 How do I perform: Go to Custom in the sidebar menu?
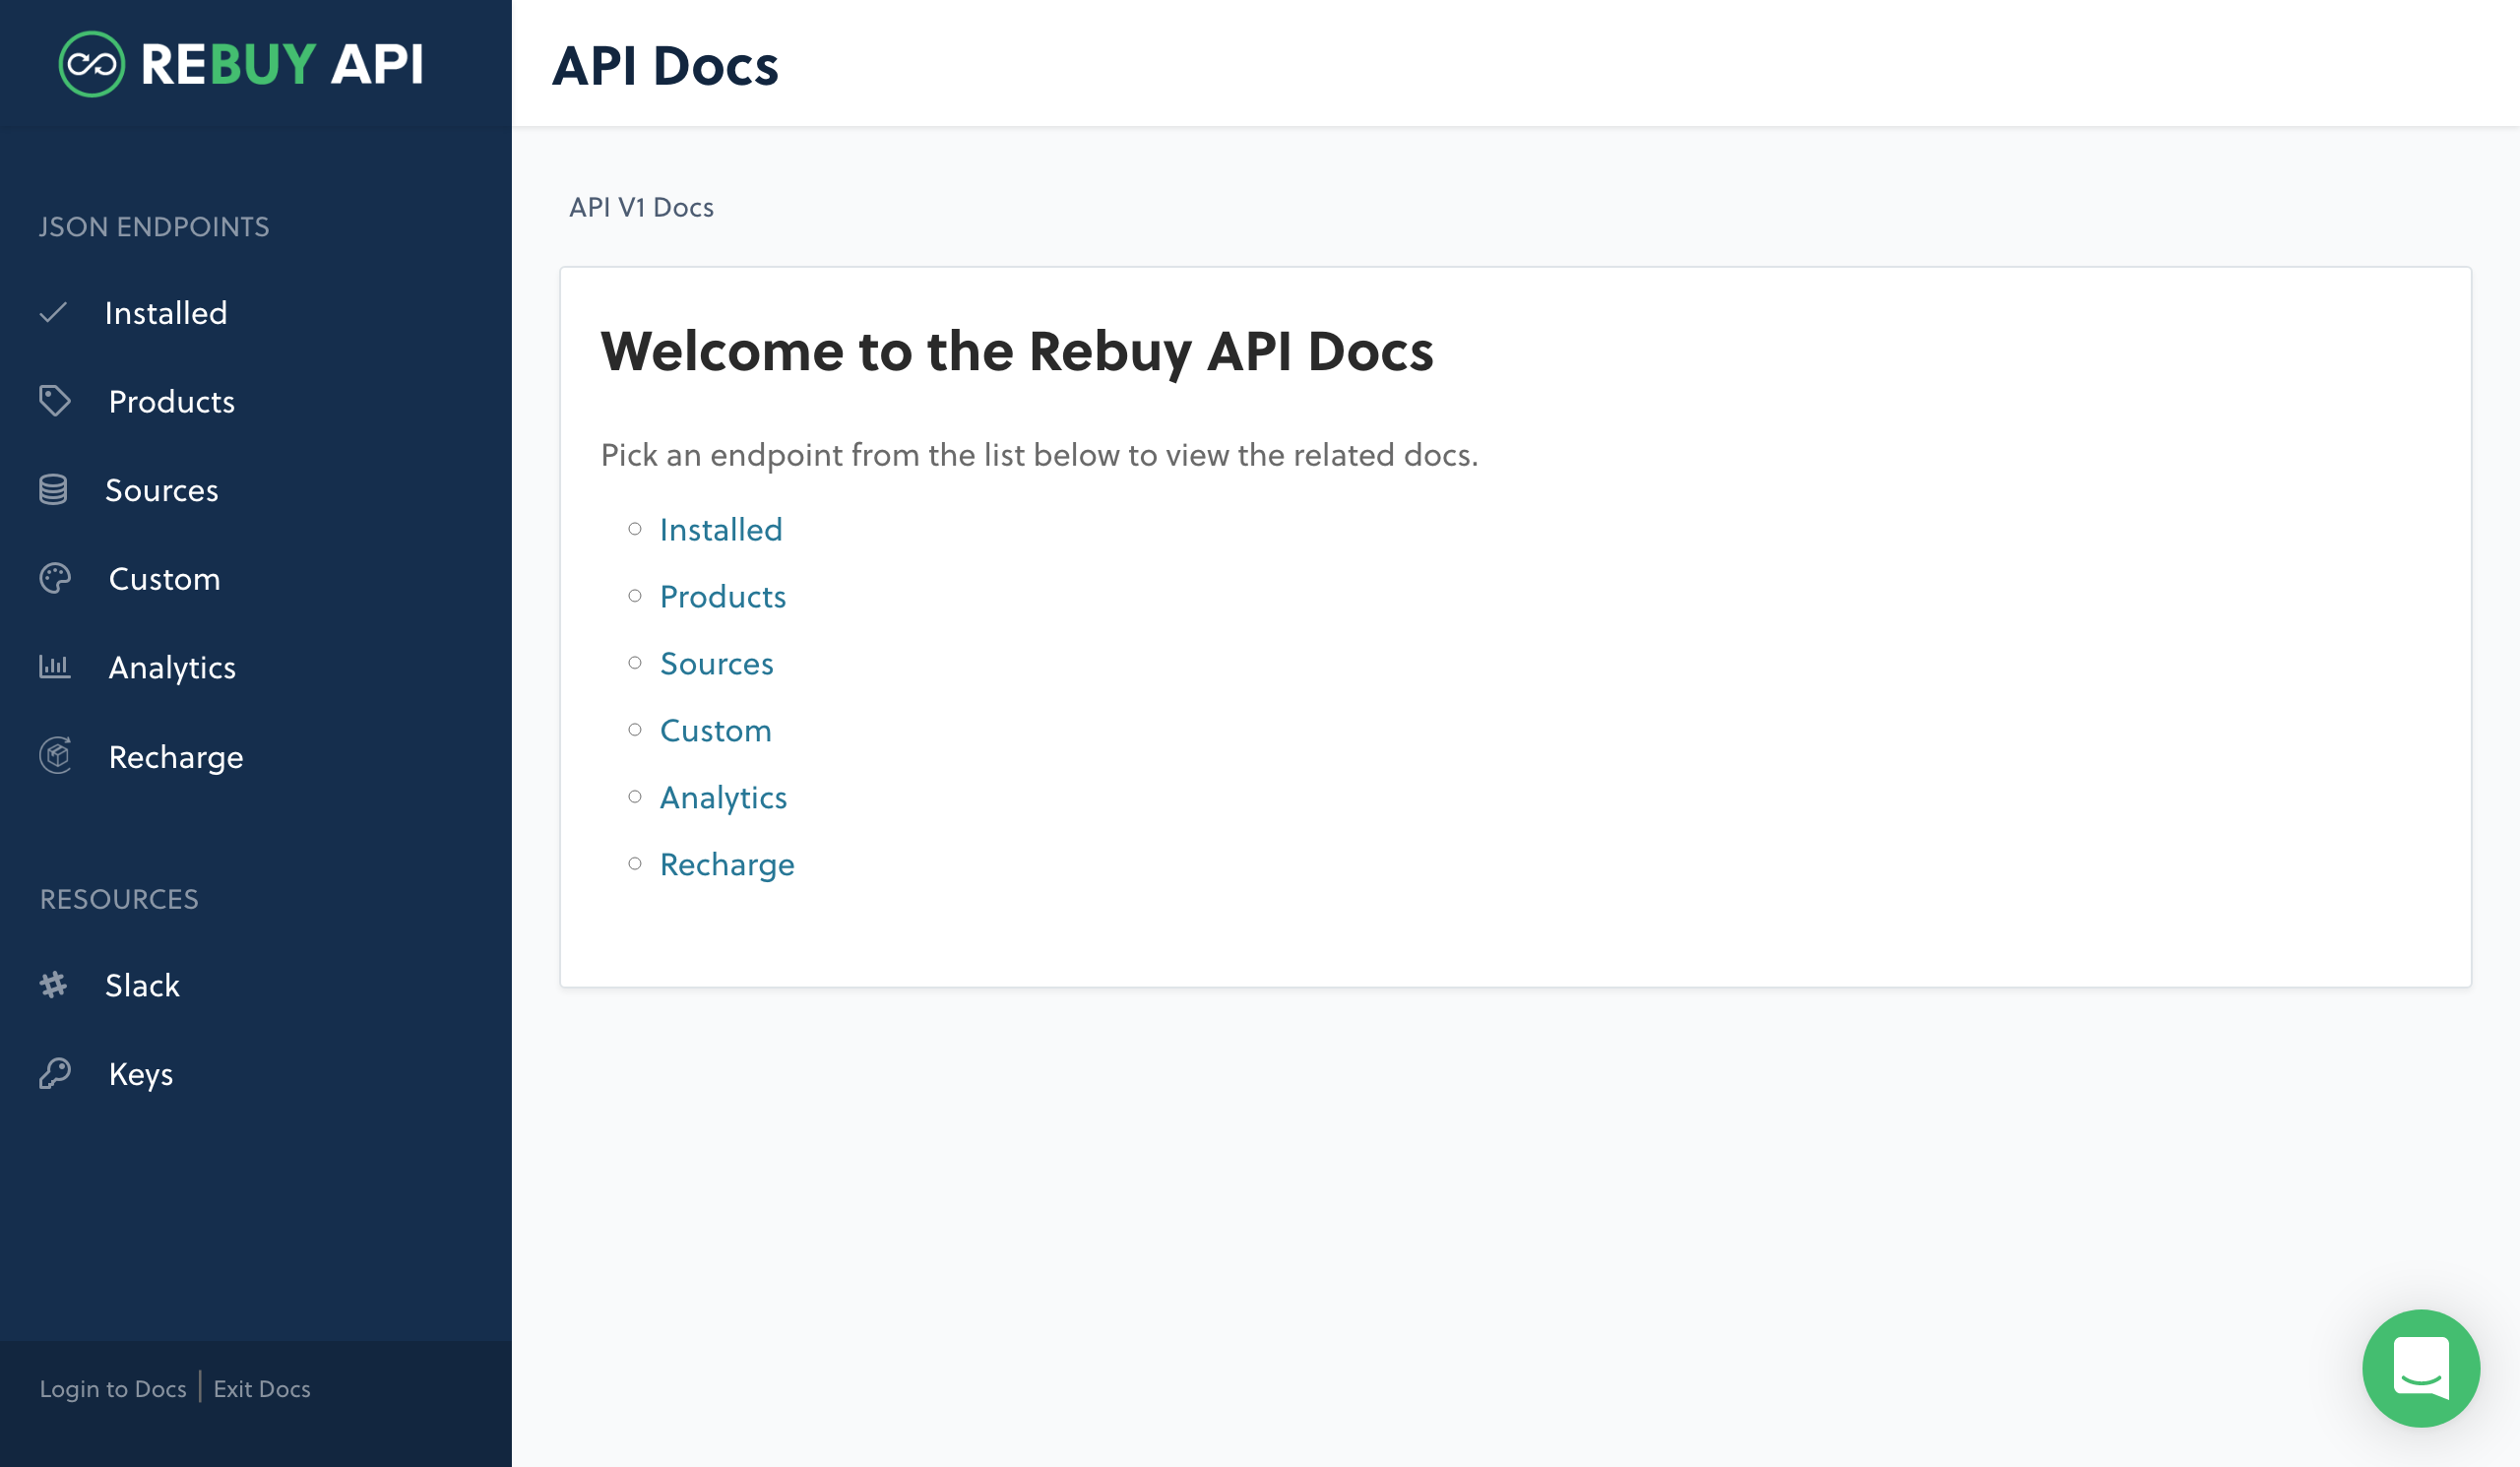(165, 578)
